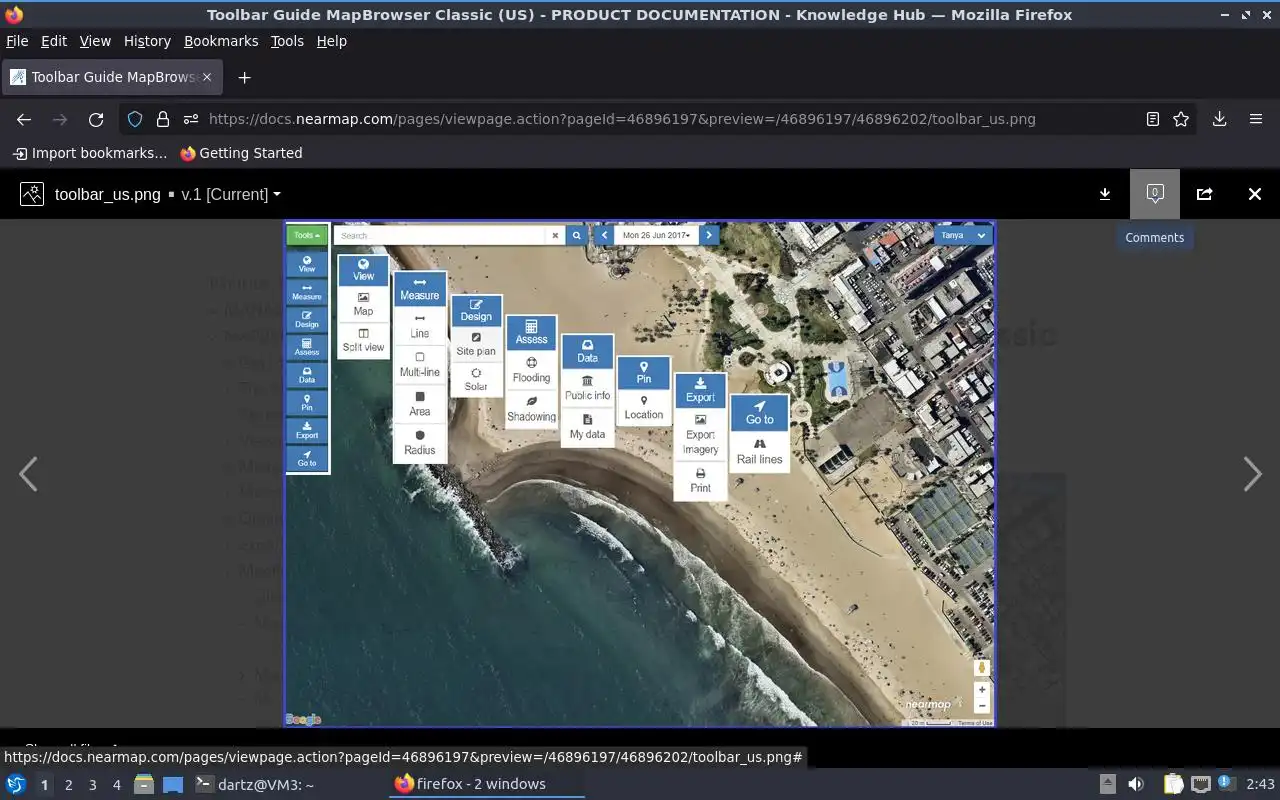Viewport: 1280px width, 800px height.
Task: Switch to workspace 2
Action: pyautogui.click(x=68, y=785)
